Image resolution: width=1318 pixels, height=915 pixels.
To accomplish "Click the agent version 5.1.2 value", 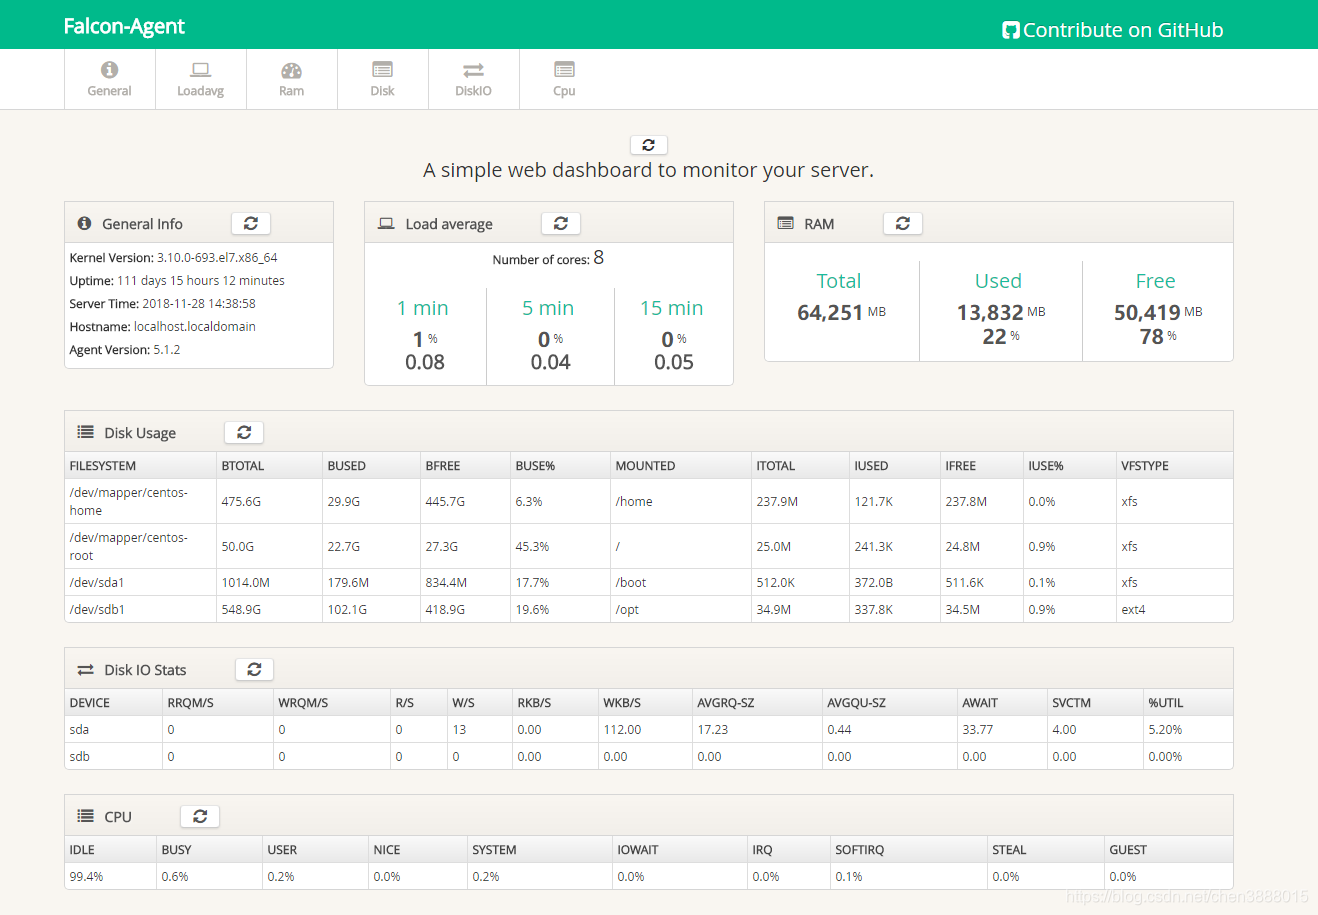I will pos(167,350).
